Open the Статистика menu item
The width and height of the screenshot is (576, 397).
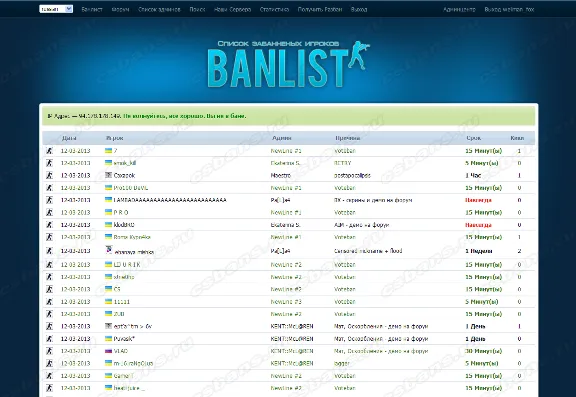click(x=274, y=10)
